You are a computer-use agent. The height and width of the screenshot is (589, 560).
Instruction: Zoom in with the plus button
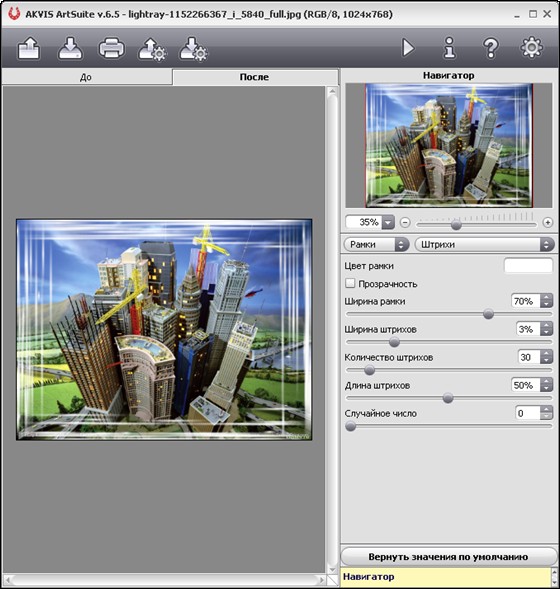[548, 222]
